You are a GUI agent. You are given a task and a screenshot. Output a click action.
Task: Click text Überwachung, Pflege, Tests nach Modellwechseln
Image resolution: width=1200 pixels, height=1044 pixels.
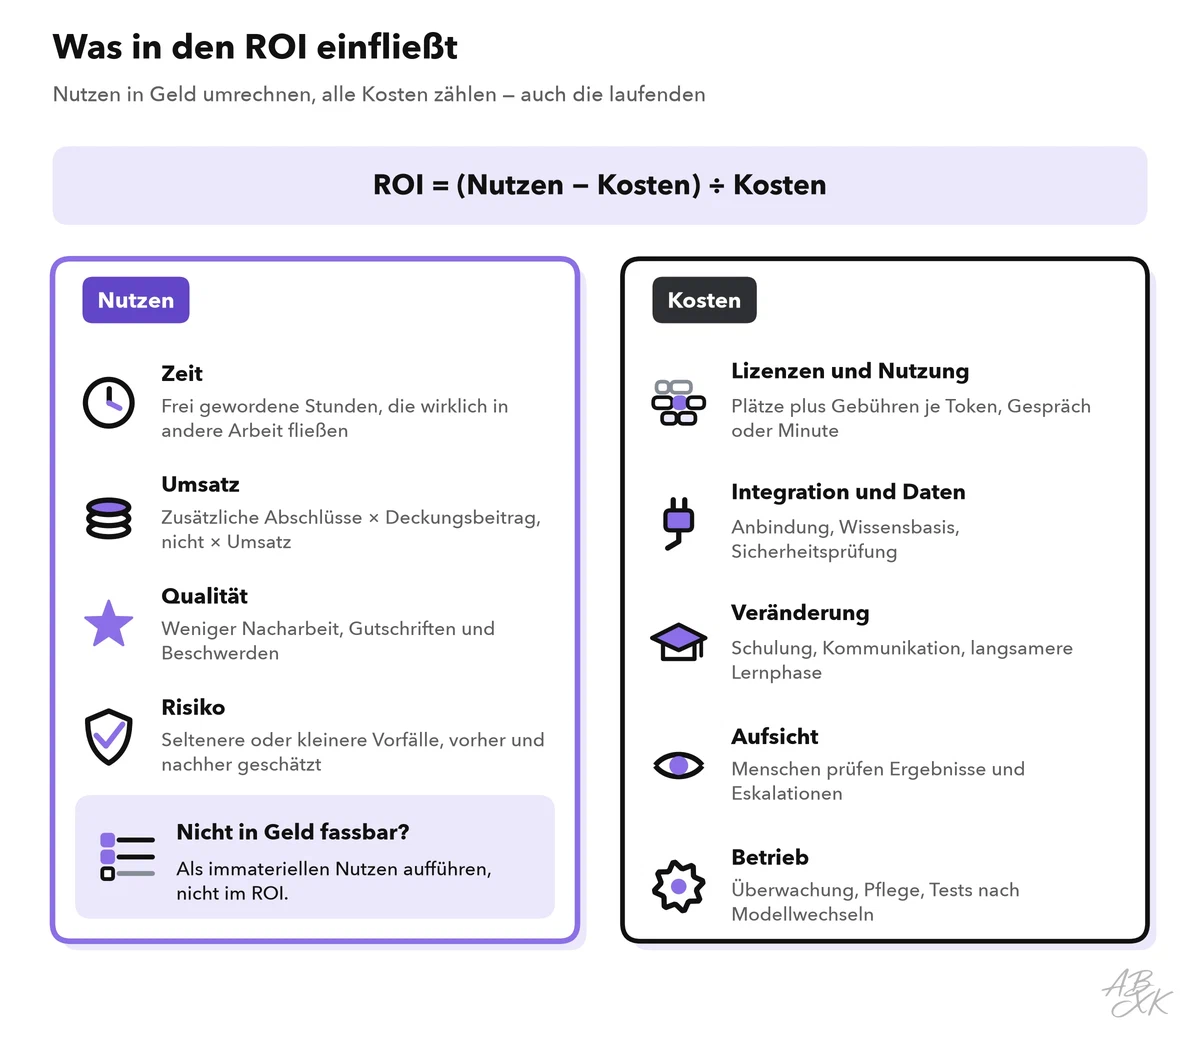(x=875, y=902)
